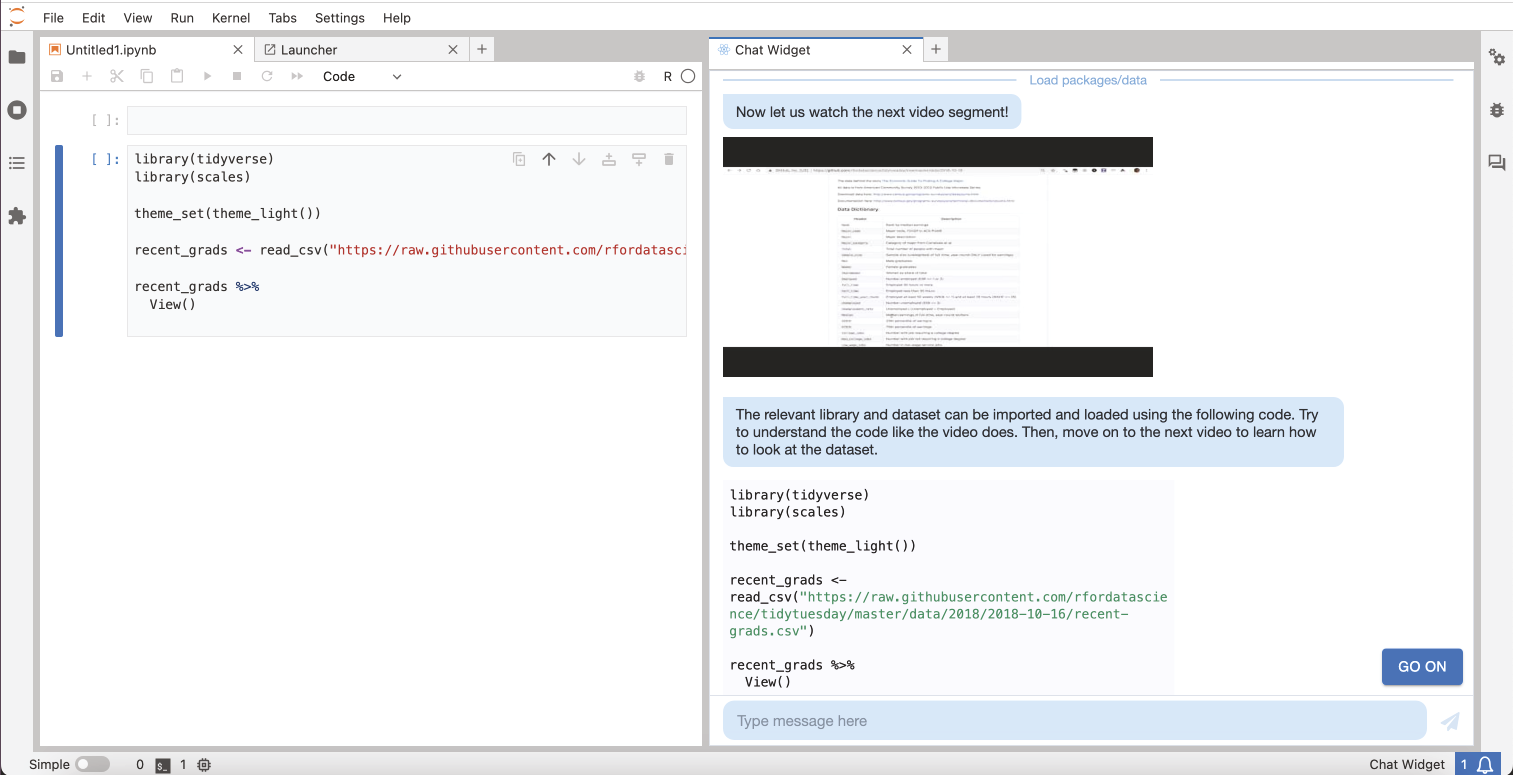Open the kernel count icon in status bar
The height and width of the screenshot is (775, 1513).
click(x=205, y=765)
